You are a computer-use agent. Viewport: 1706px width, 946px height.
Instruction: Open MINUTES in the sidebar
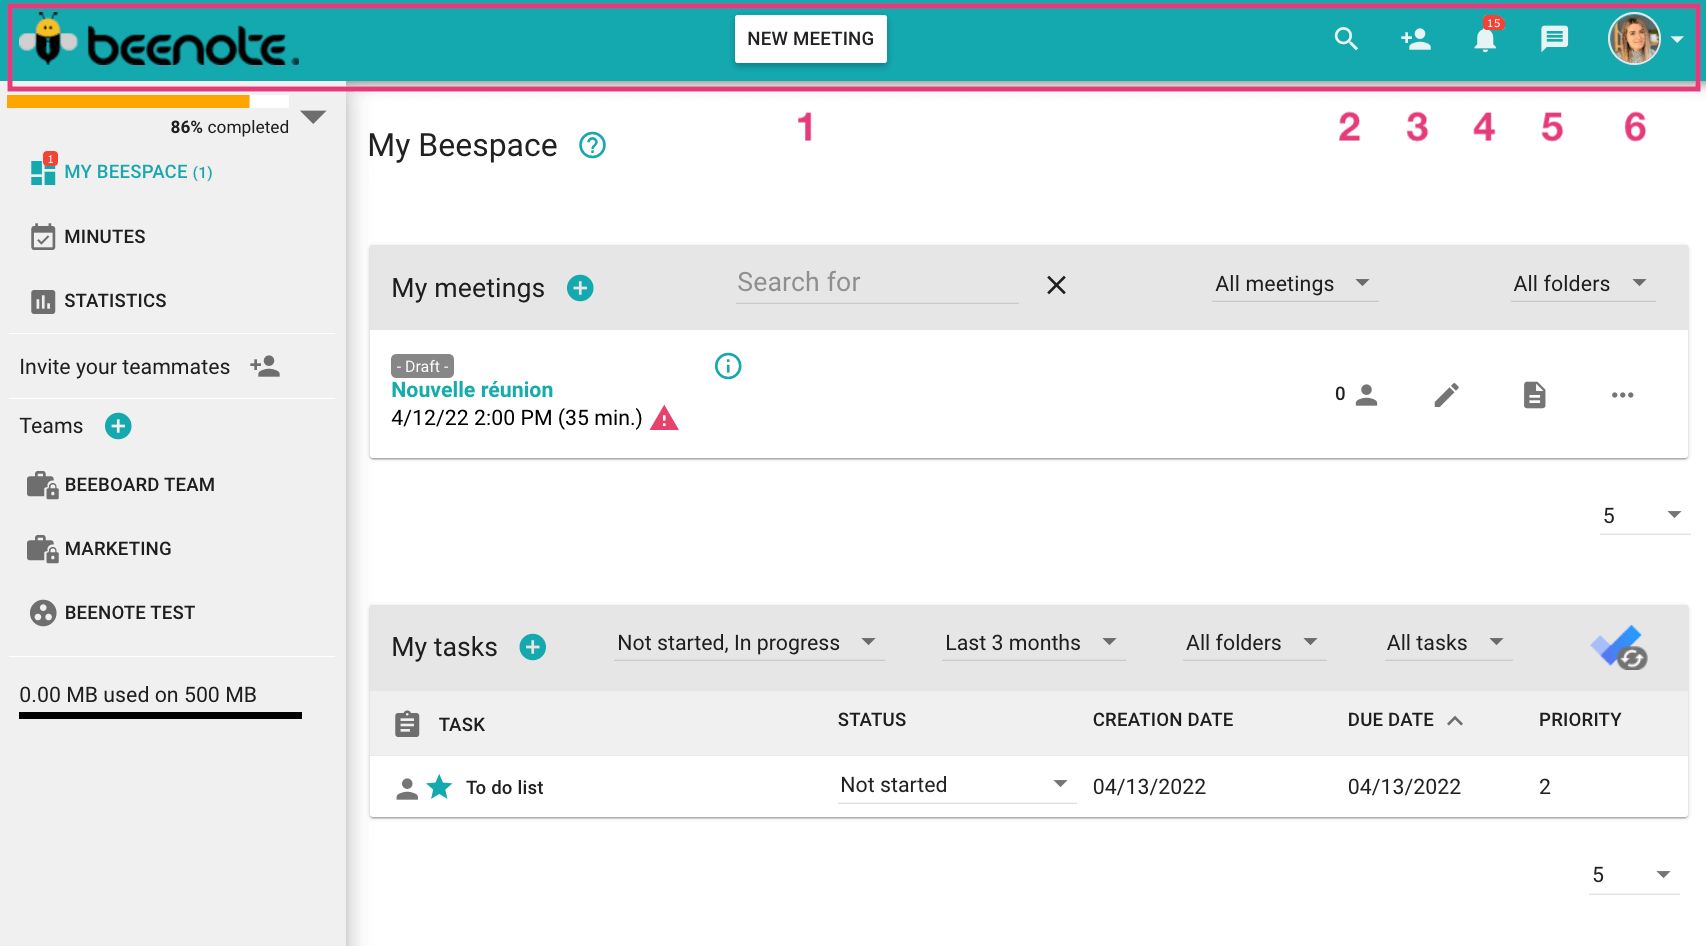(x=105, y=237)
